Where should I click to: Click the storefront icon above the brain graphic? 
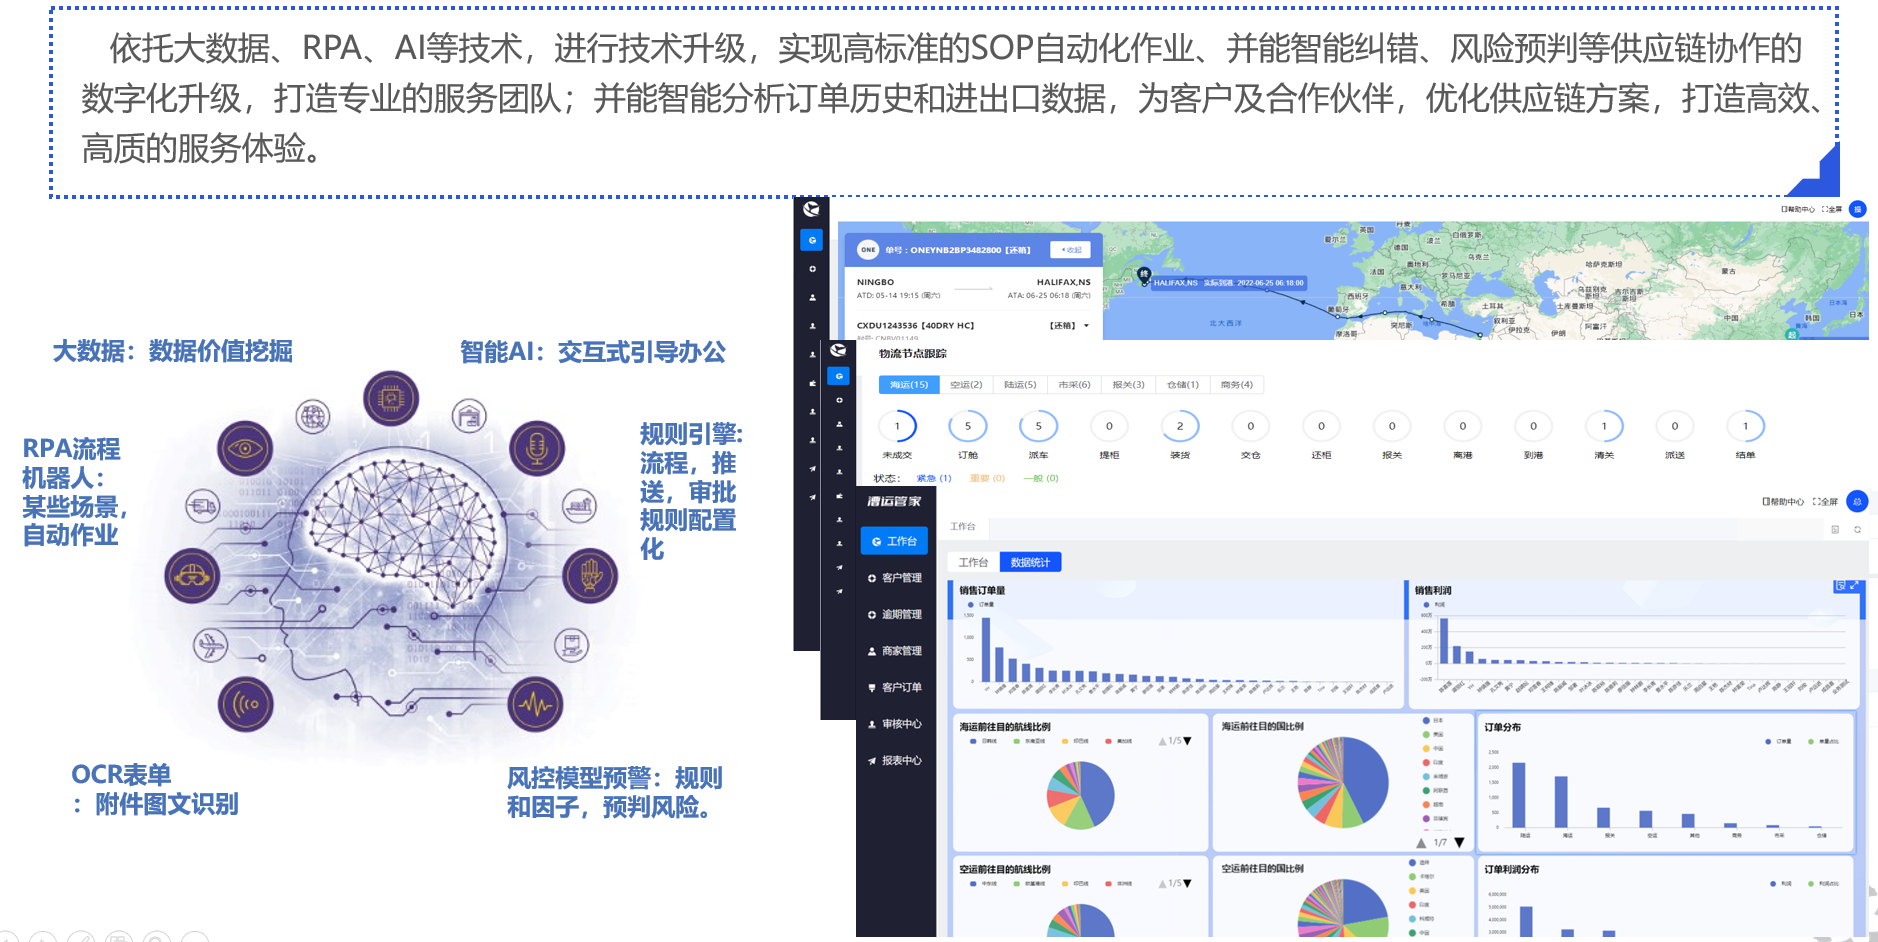469,415
